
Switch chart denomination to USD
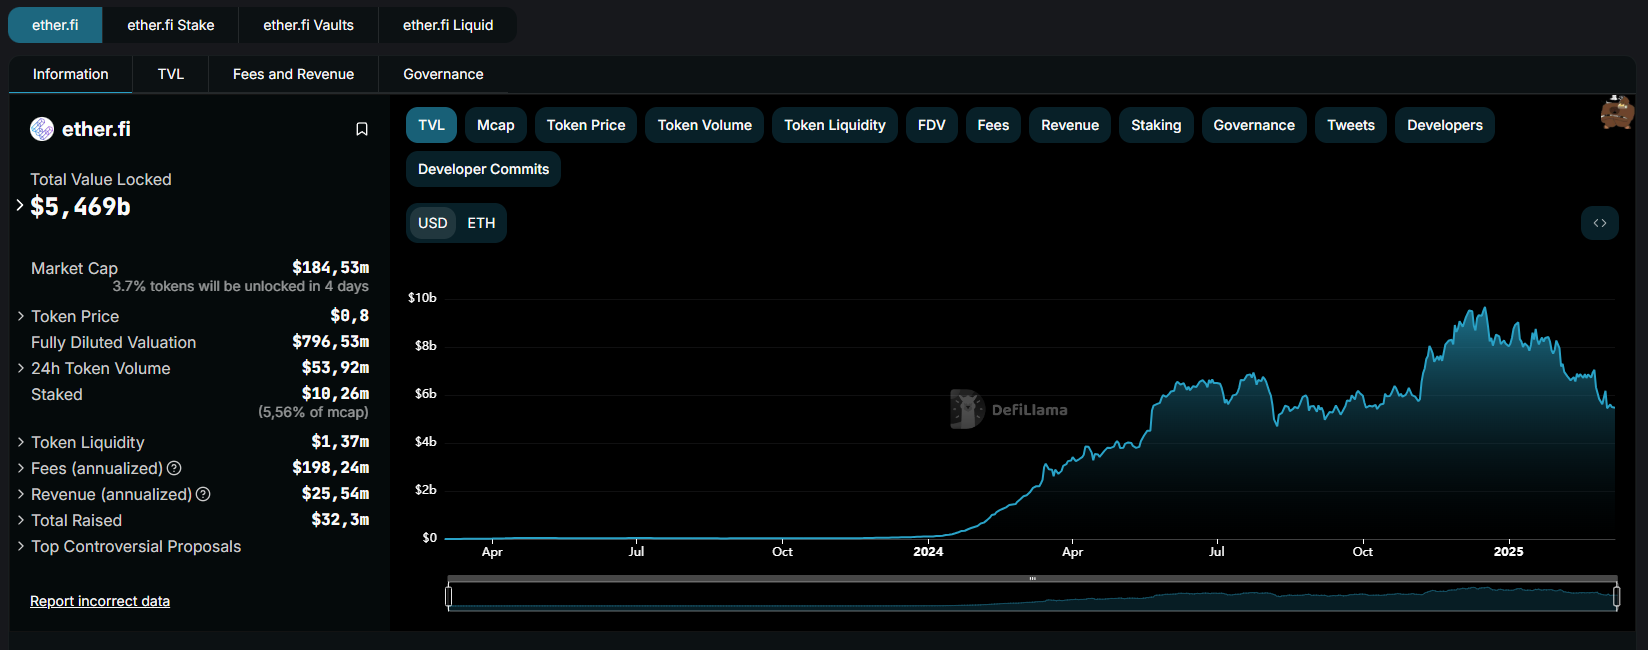click(432, 223)
